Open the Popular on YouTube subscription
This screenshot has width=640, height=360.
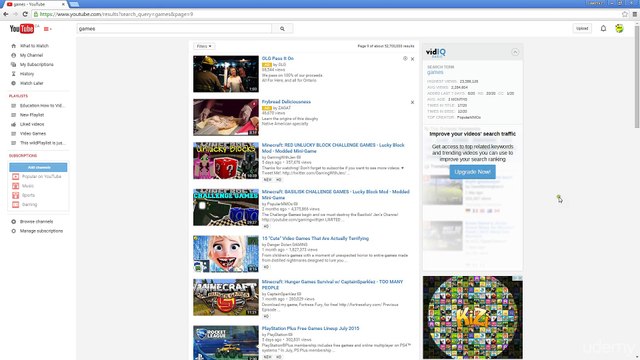42,176
